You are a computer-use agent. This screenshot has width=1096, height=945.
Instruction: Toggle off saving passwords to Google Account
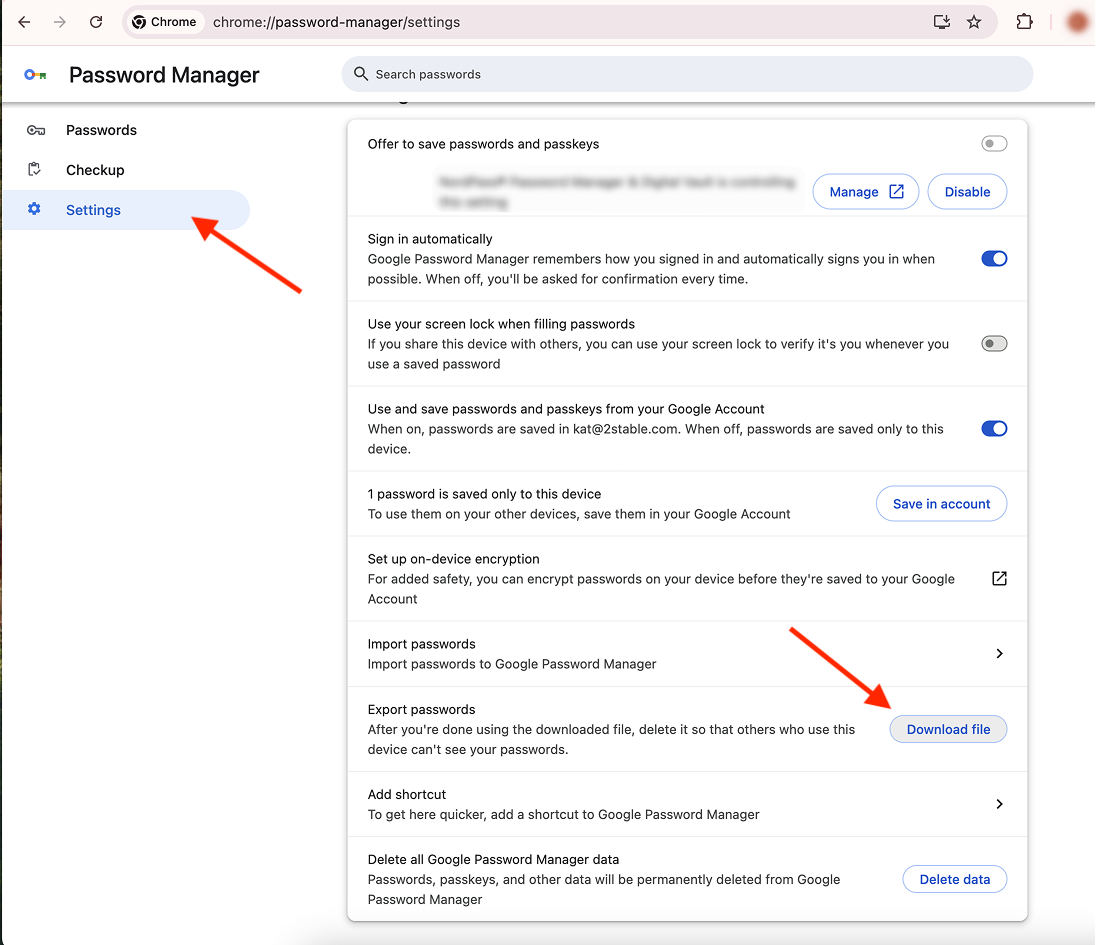point(993,428)
